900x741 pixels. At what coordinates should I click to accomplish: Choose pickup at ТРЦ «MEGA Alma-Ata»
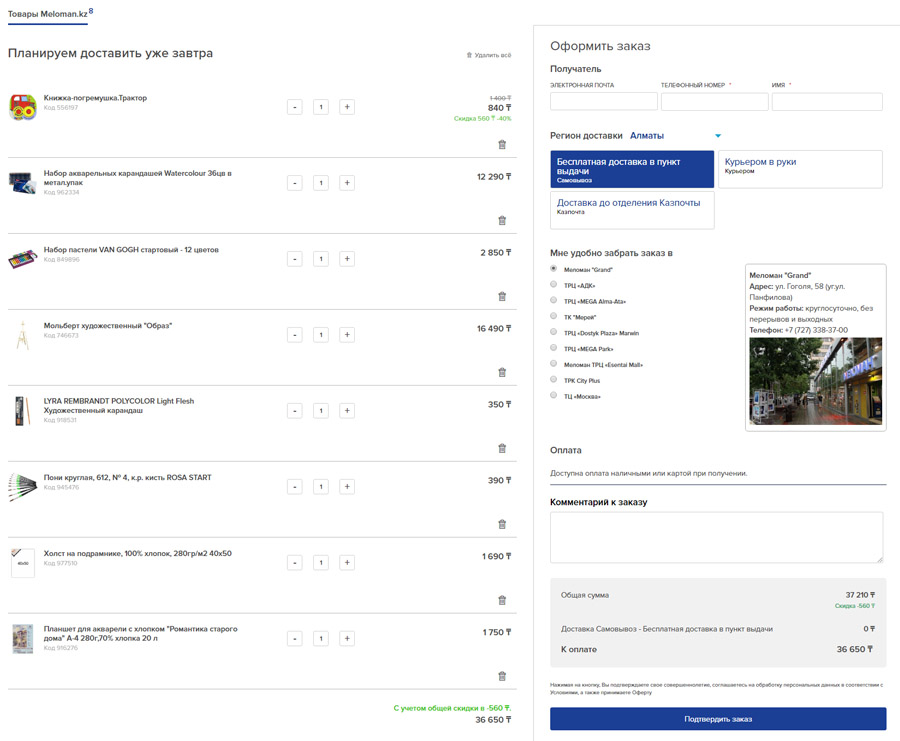[x=553, y=300]
